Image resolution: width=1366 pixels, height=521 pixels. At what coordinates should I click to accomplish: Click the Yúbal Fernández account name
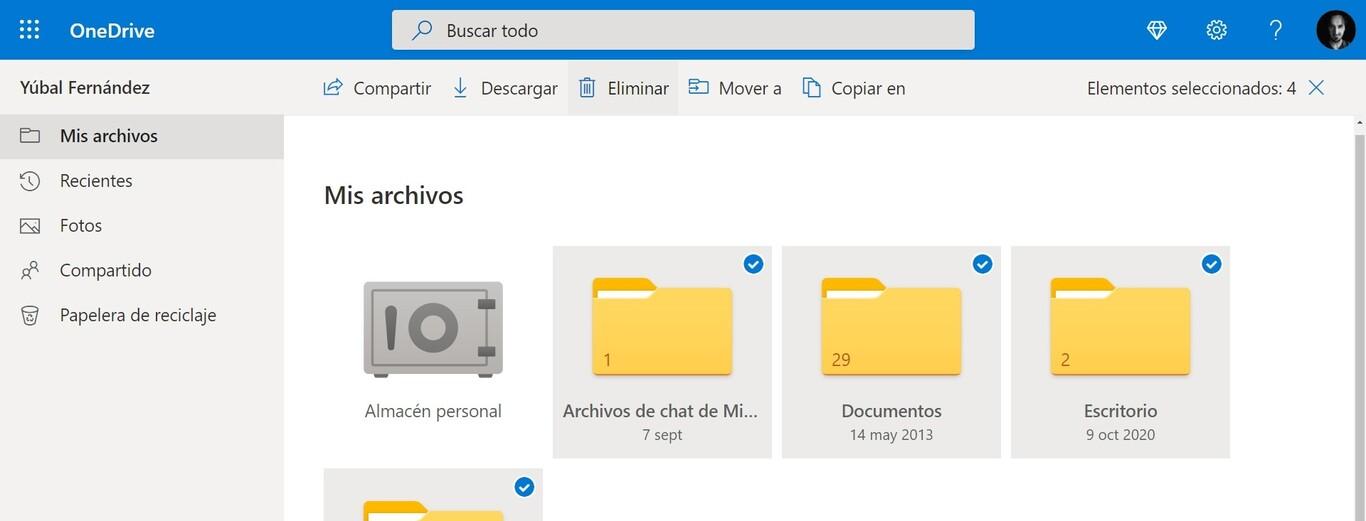pyautogui.click(x=85, y=87)
